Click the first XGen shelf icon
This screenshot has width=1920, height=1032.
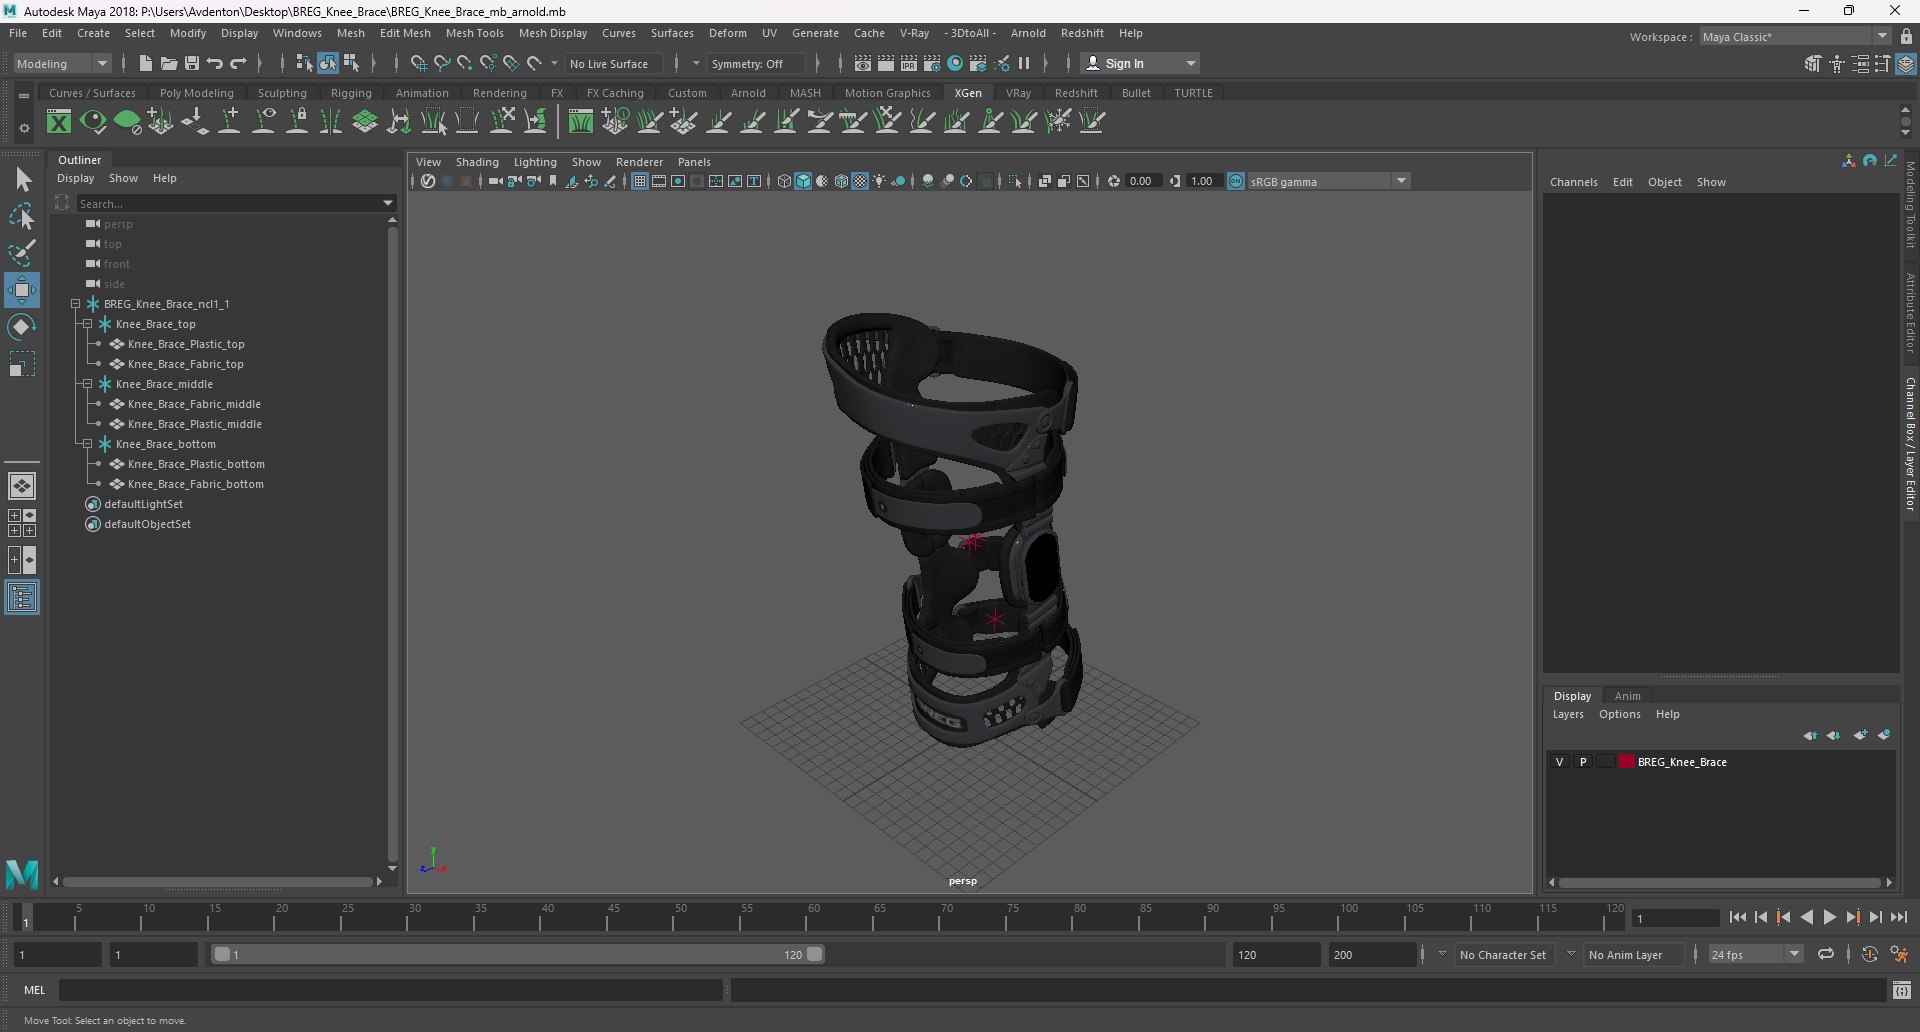(x=59, y=122)
